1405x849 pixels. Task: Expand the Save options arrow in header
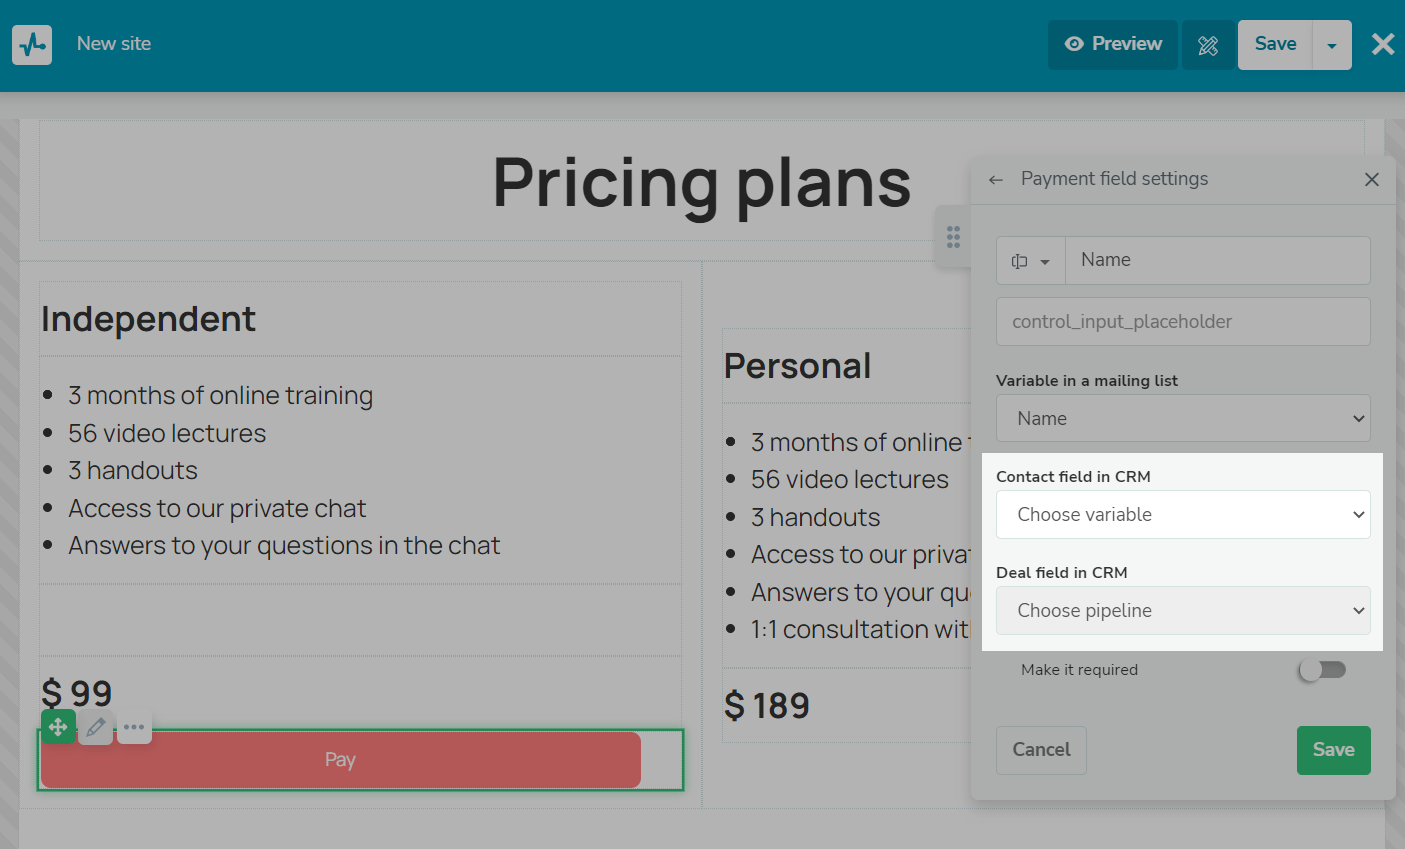[1332, 45]
